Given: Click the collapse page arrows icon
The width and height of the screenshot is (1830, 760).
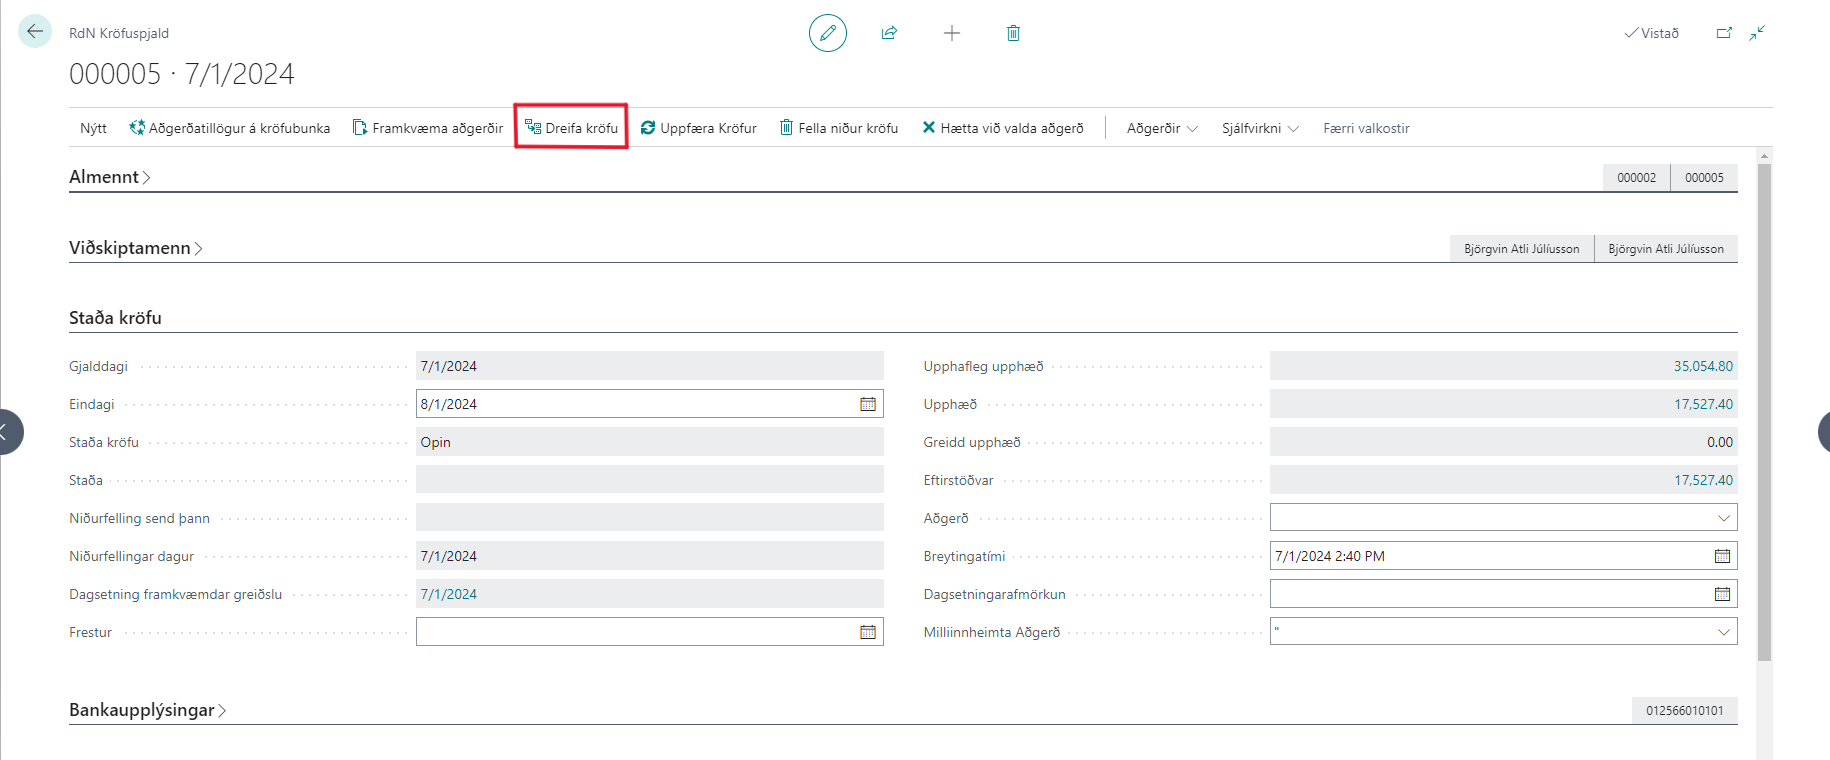Looking at the screenshot, I should click(x=1757, y=33).
